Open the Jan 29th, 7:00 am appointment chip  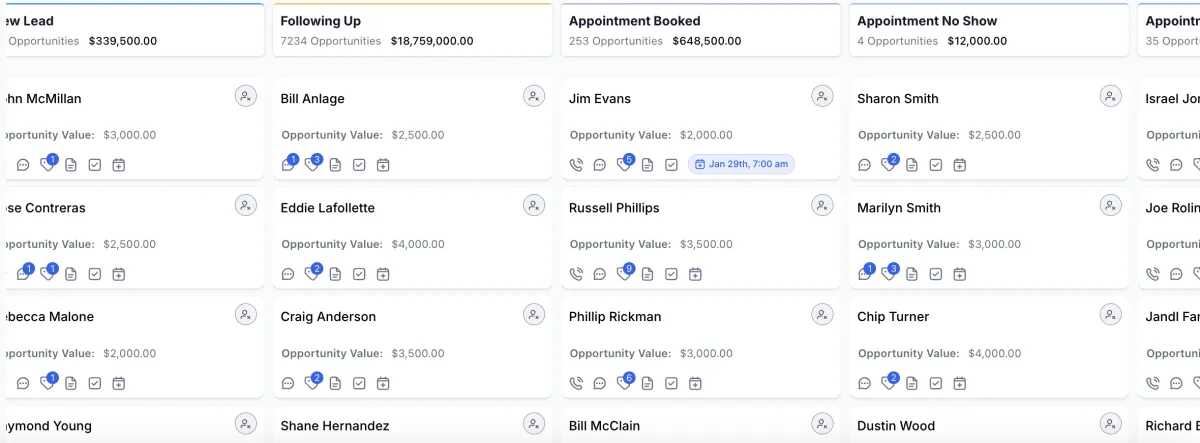point(741,164)
